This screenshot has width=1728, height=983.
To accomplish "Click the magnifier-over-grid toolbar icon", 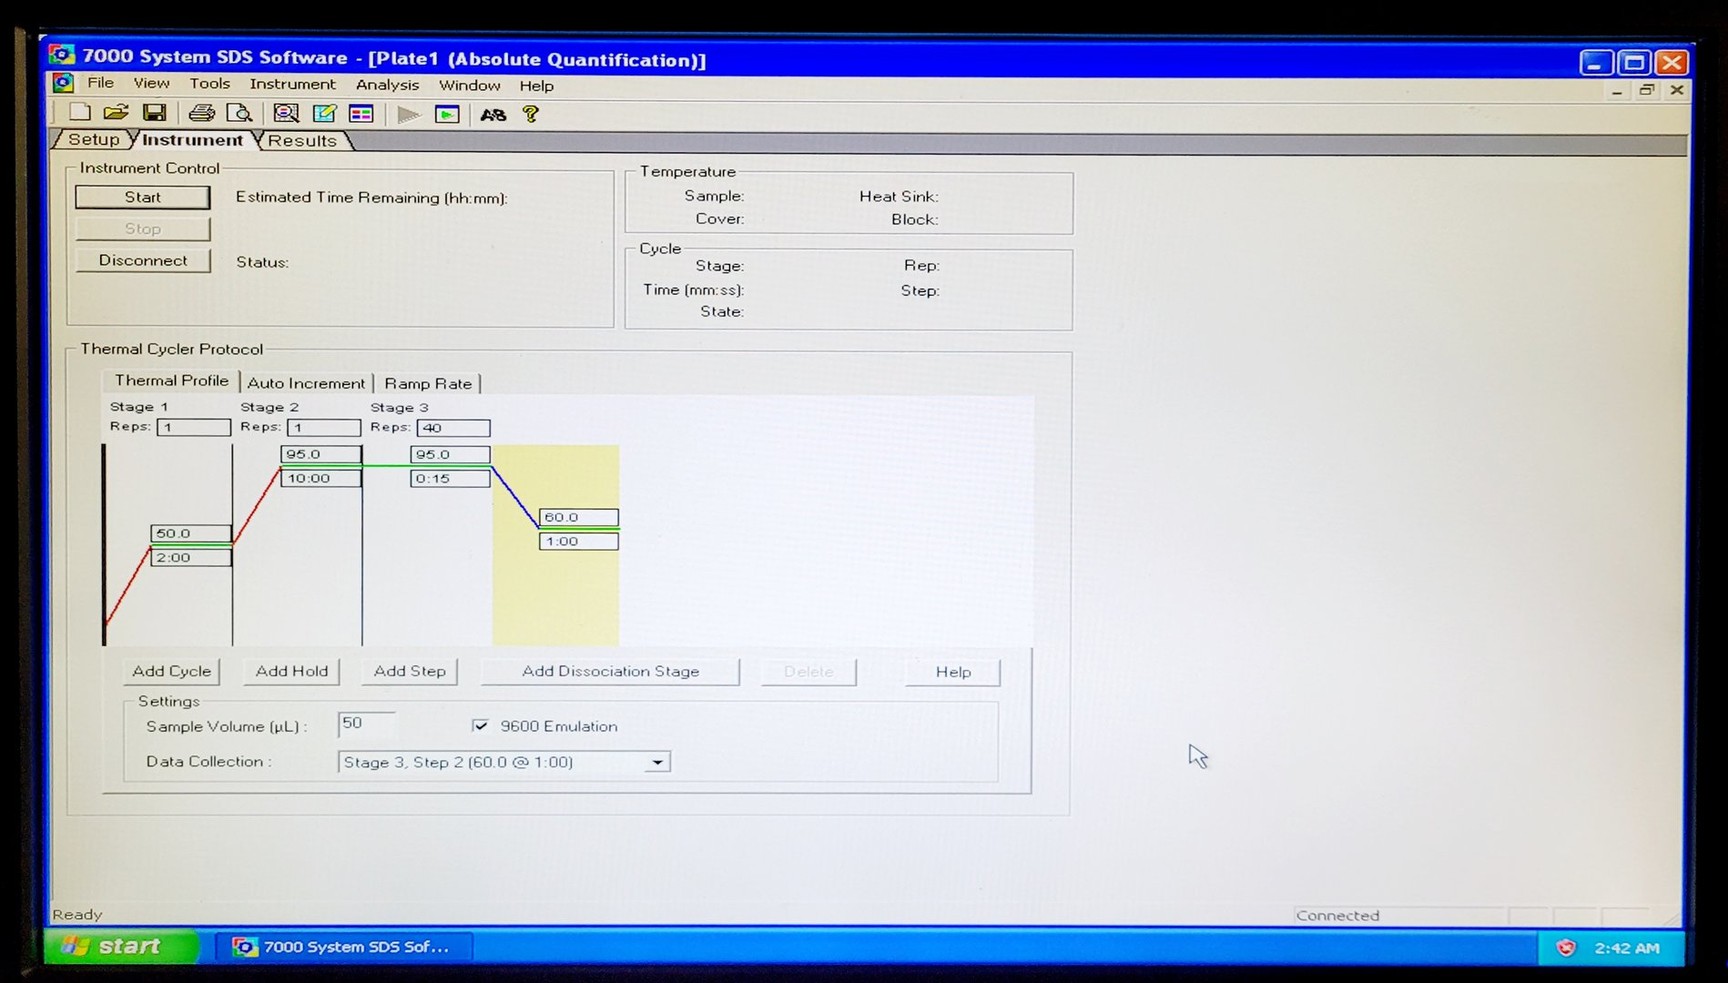I will 286,114.
